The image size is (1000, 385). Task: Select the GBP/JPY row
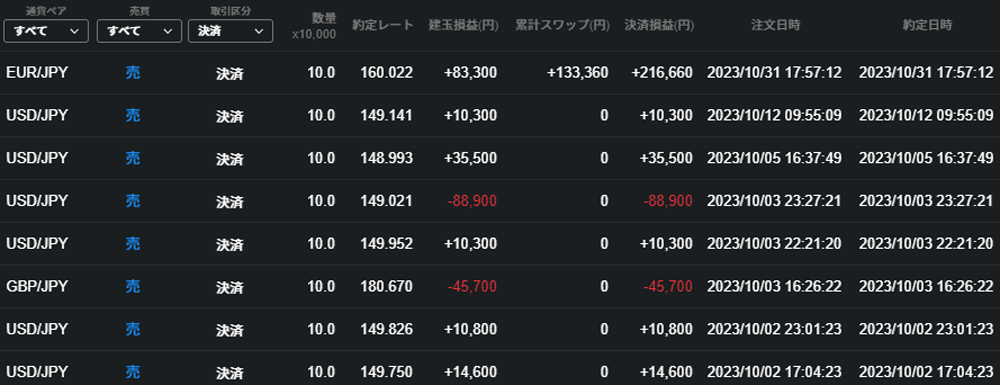click(500, 286)
